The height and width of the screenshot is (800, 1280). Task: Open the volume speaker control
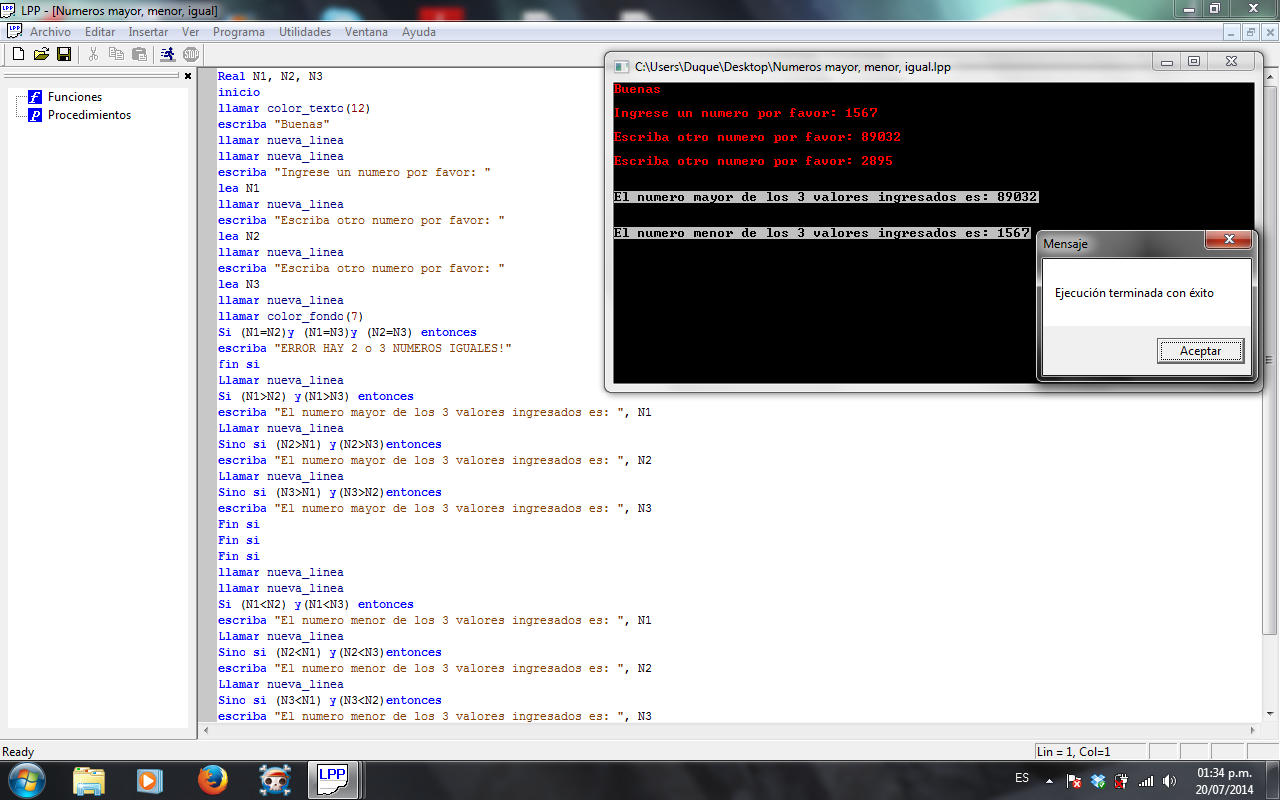1168,781
